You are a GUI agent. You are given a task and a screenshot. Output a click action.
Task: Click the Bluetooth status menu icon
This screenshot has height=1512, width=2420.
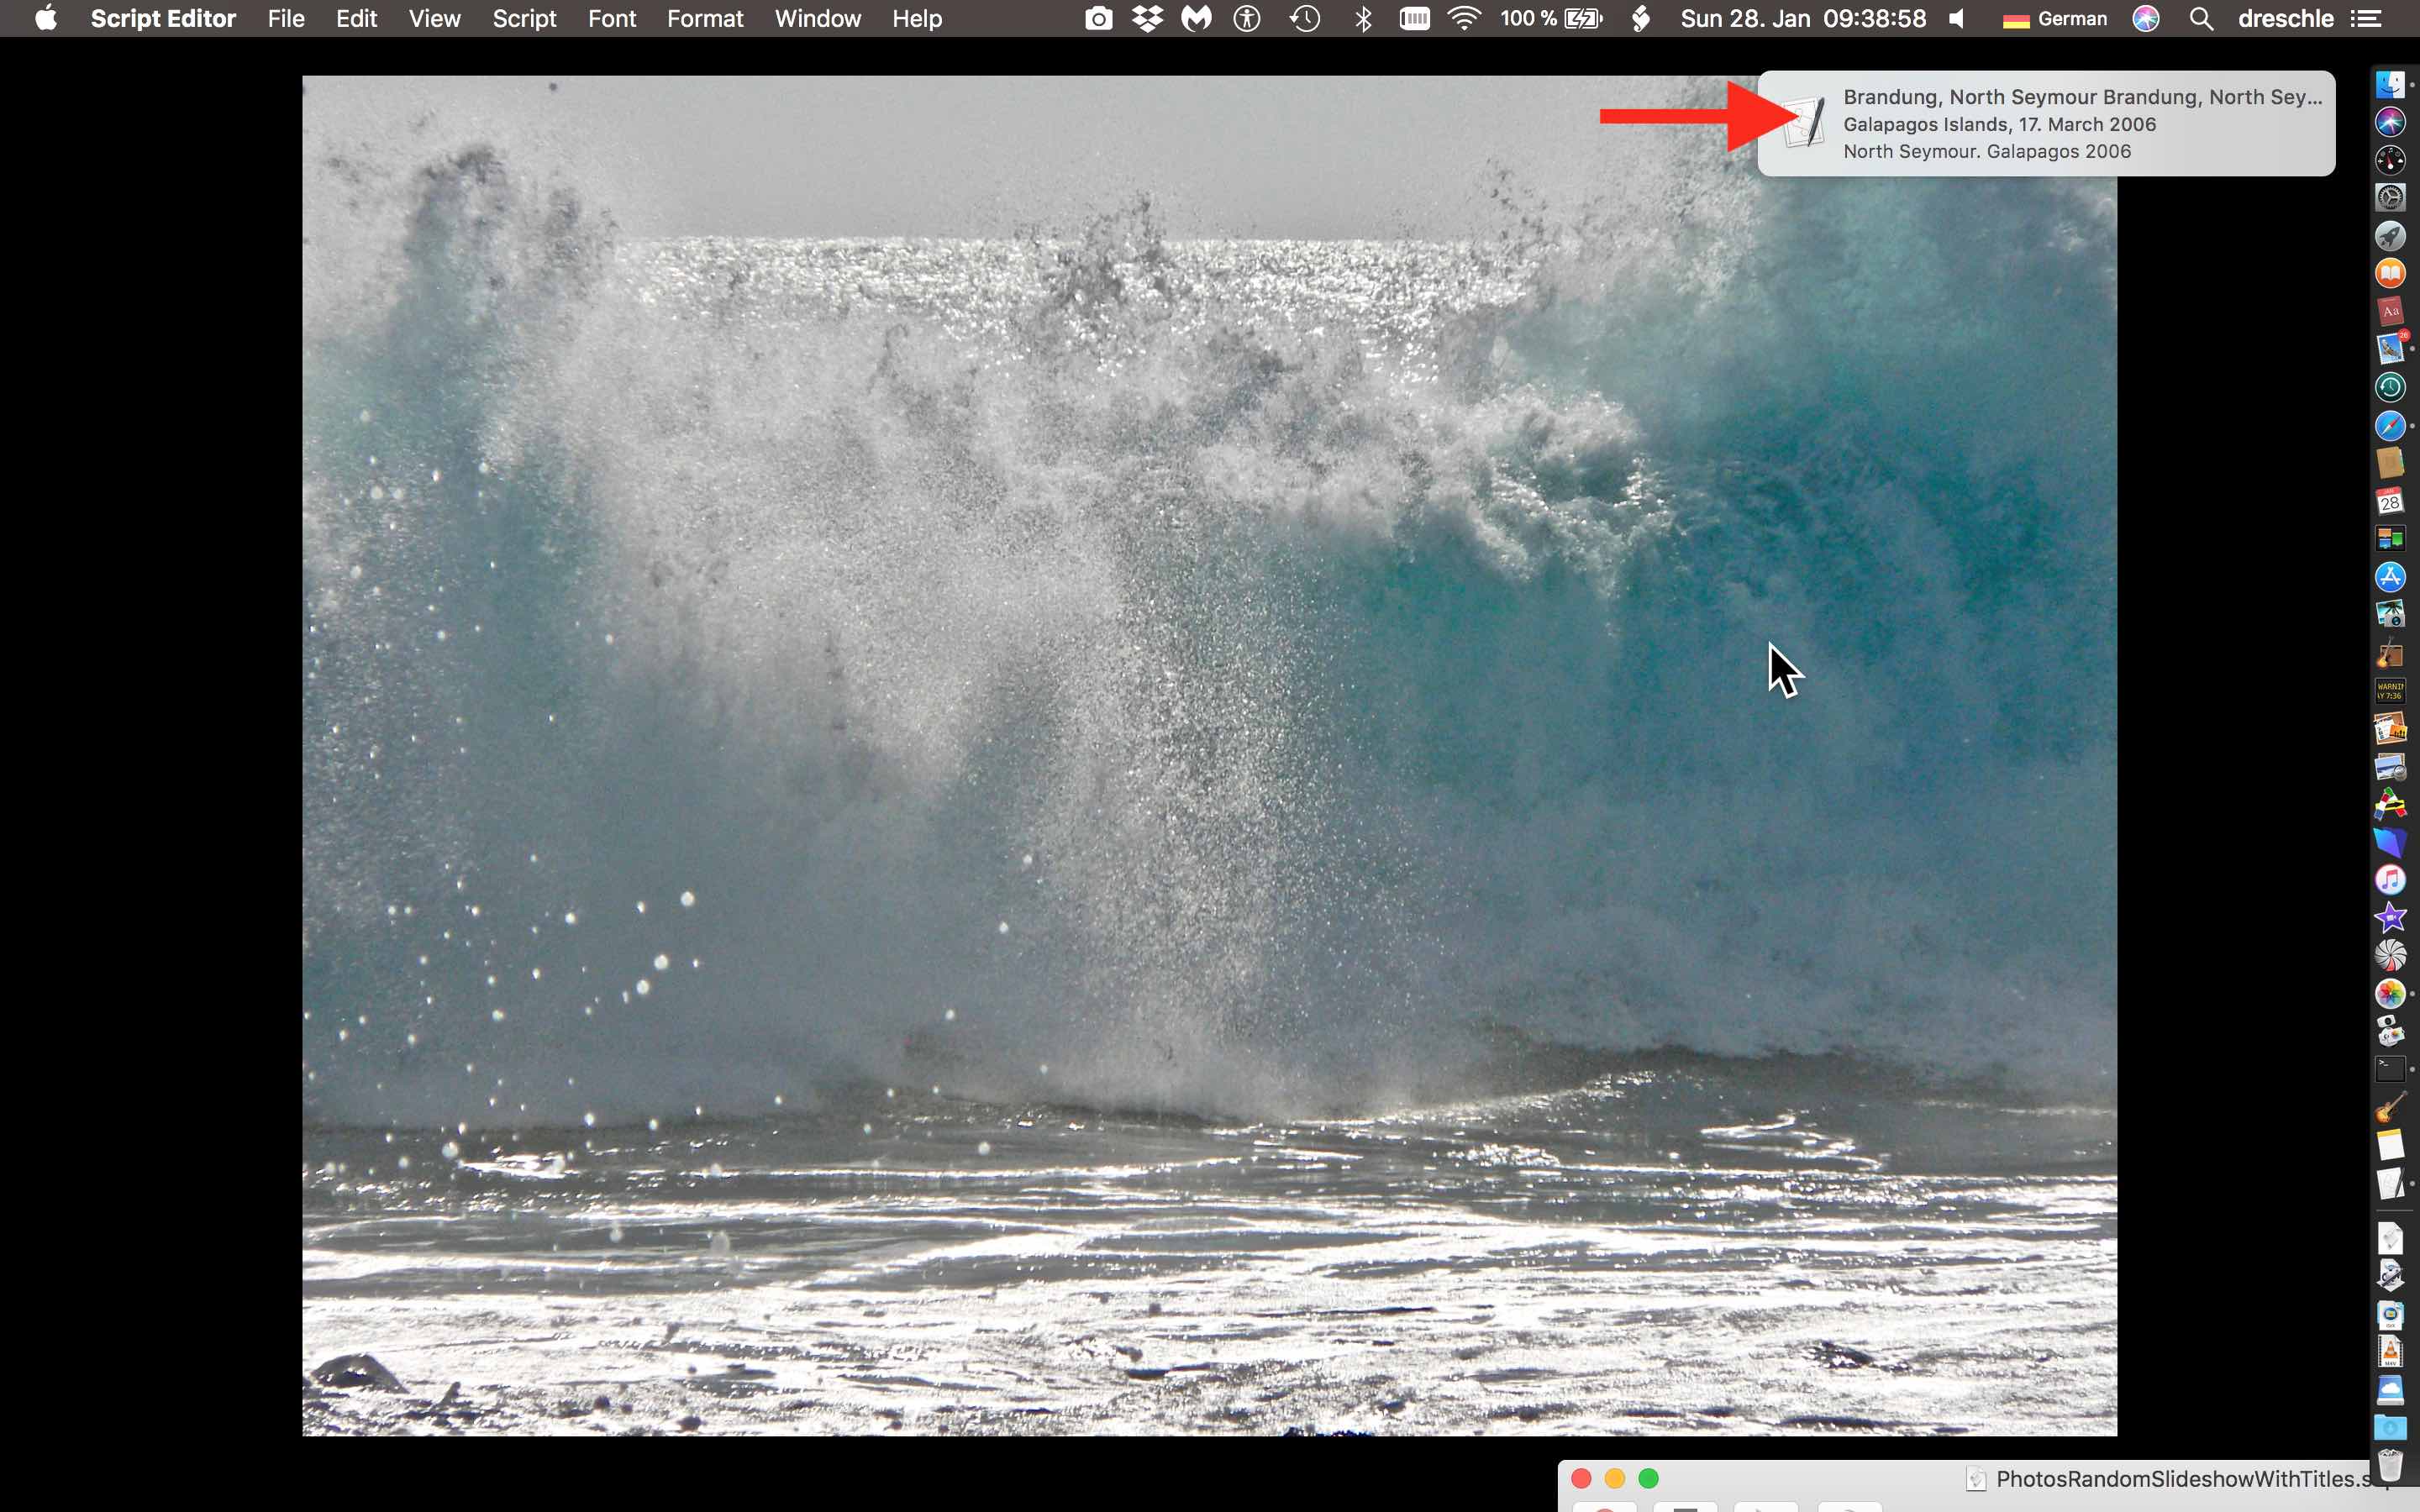click(1362, 18)
